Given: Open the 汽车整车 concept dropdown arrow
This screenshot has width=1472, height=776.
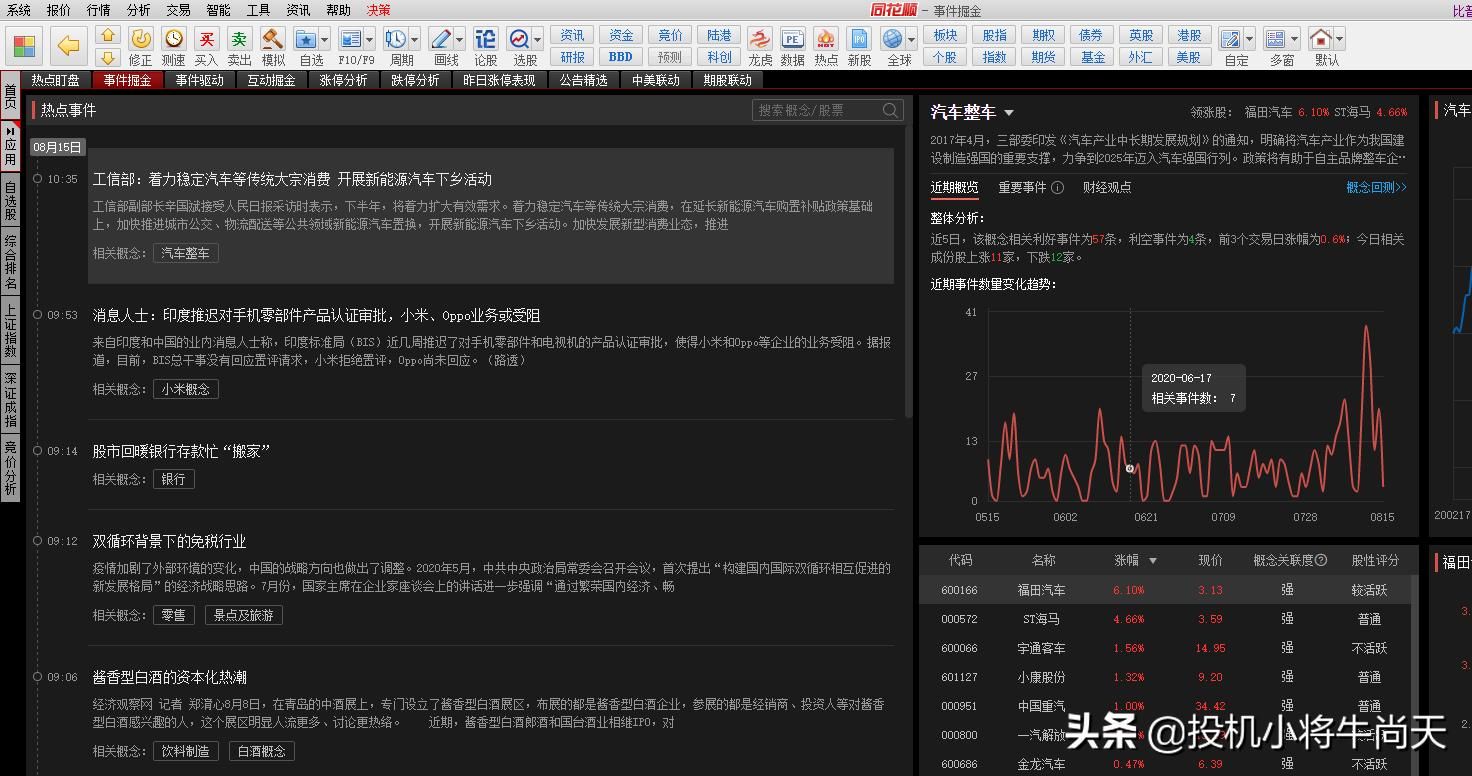Looking at the screenshot, I should [x=1009, y=113].
